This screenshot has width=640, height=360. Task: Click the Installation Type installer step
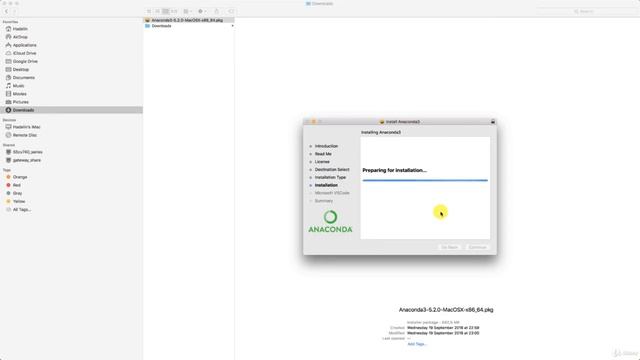tap(330, 178)
